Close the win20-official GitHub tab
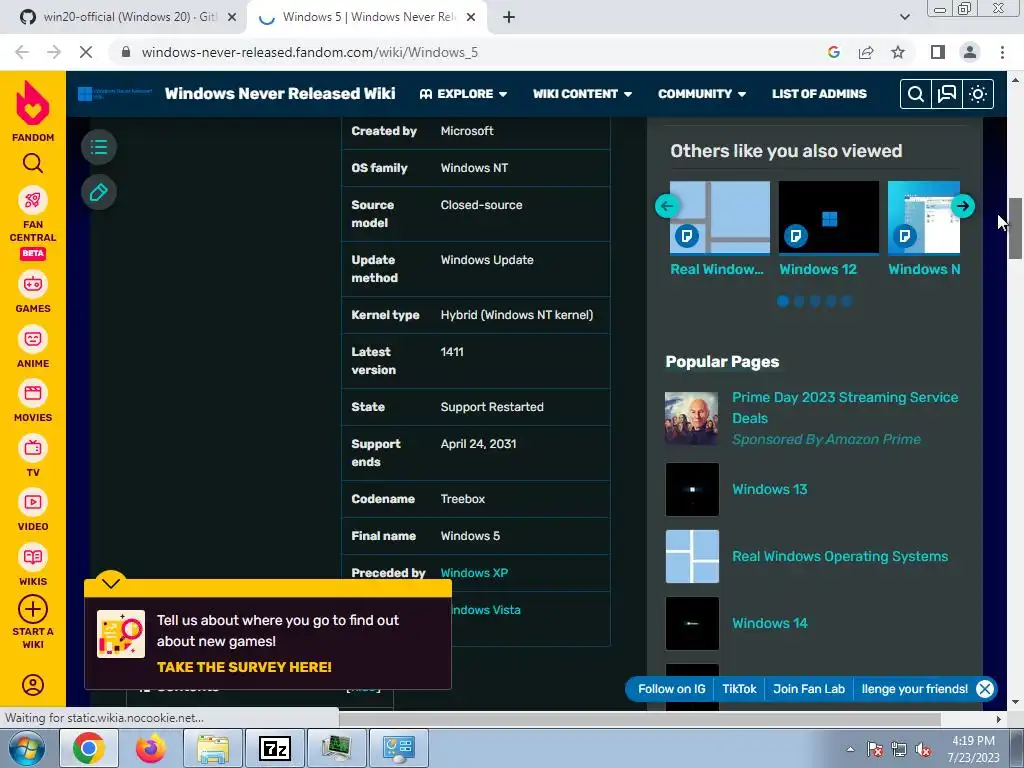 (x=232, y=17)
